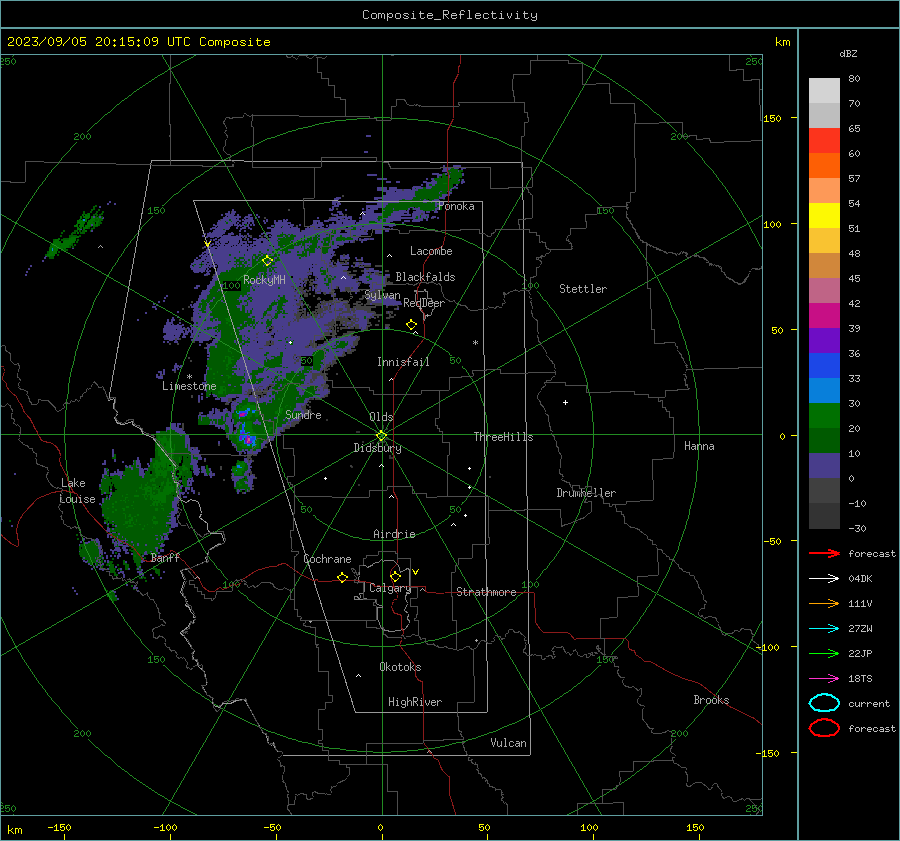This screenshot has width=900, height=841.
Task: Click the Brooks city label
Action: 711,700
